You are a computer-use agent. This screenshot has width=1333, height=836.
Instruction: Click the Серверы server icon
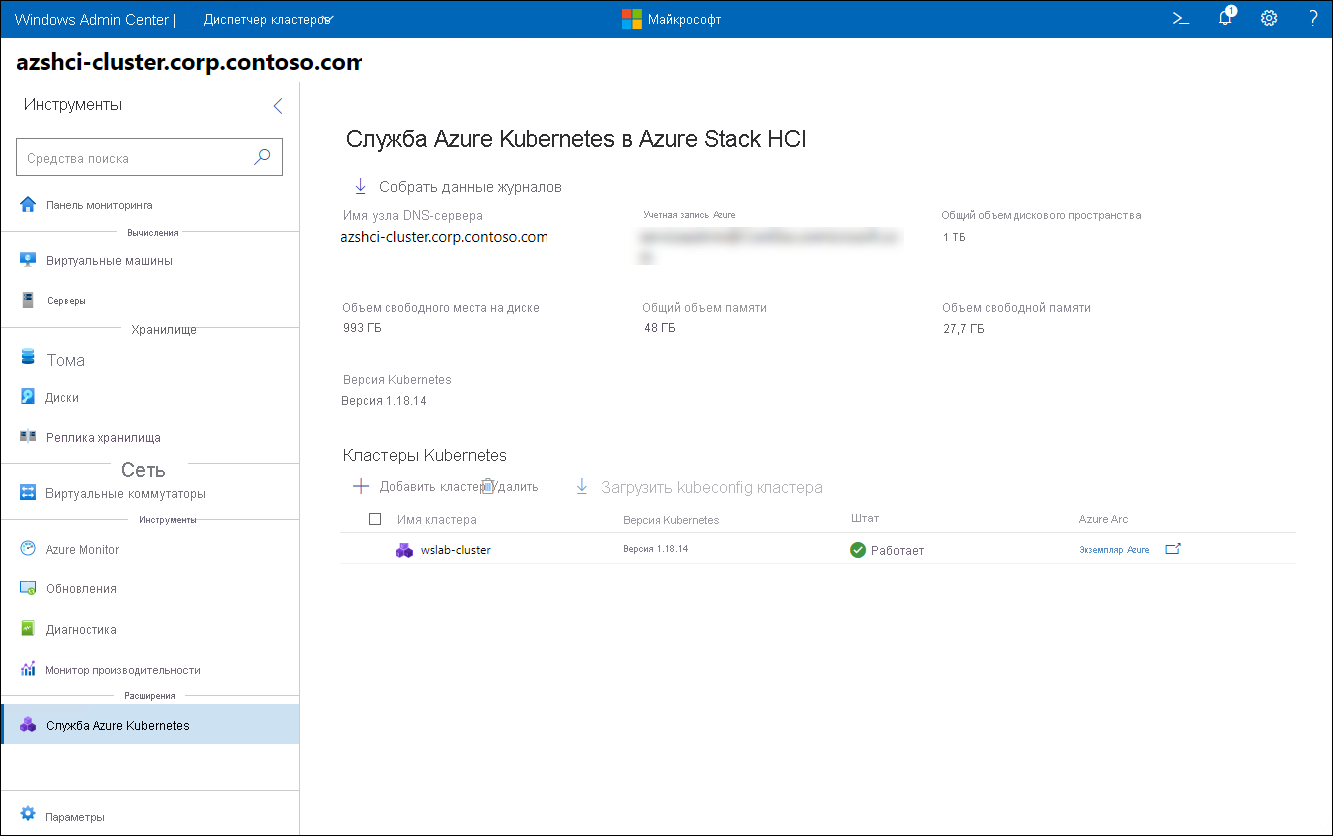(28, 300)
